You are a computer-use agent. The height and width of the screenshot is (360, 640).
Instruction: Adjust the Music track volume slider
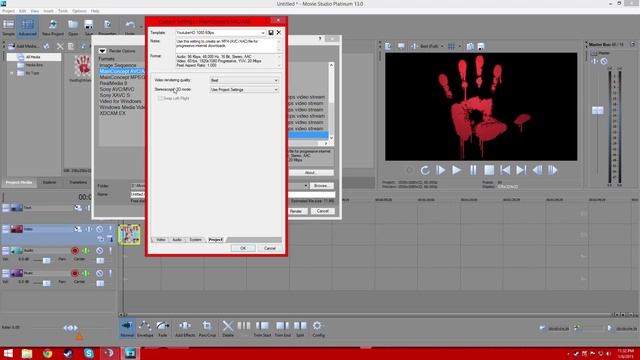(x=47, y=282)
